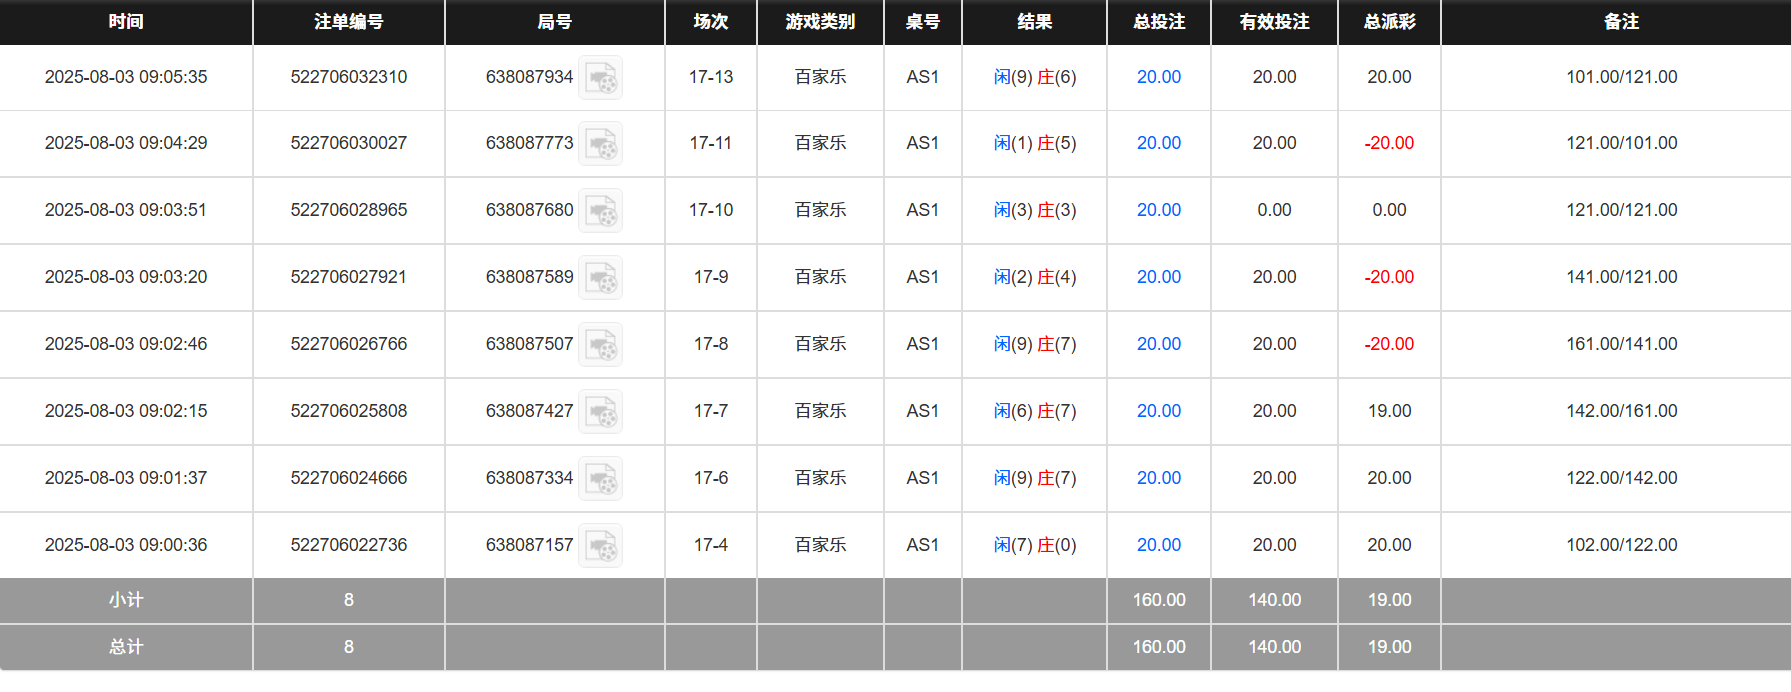Select order number 522706026766
This screenshot has height=692, width=1791.
tap(348, 344)
